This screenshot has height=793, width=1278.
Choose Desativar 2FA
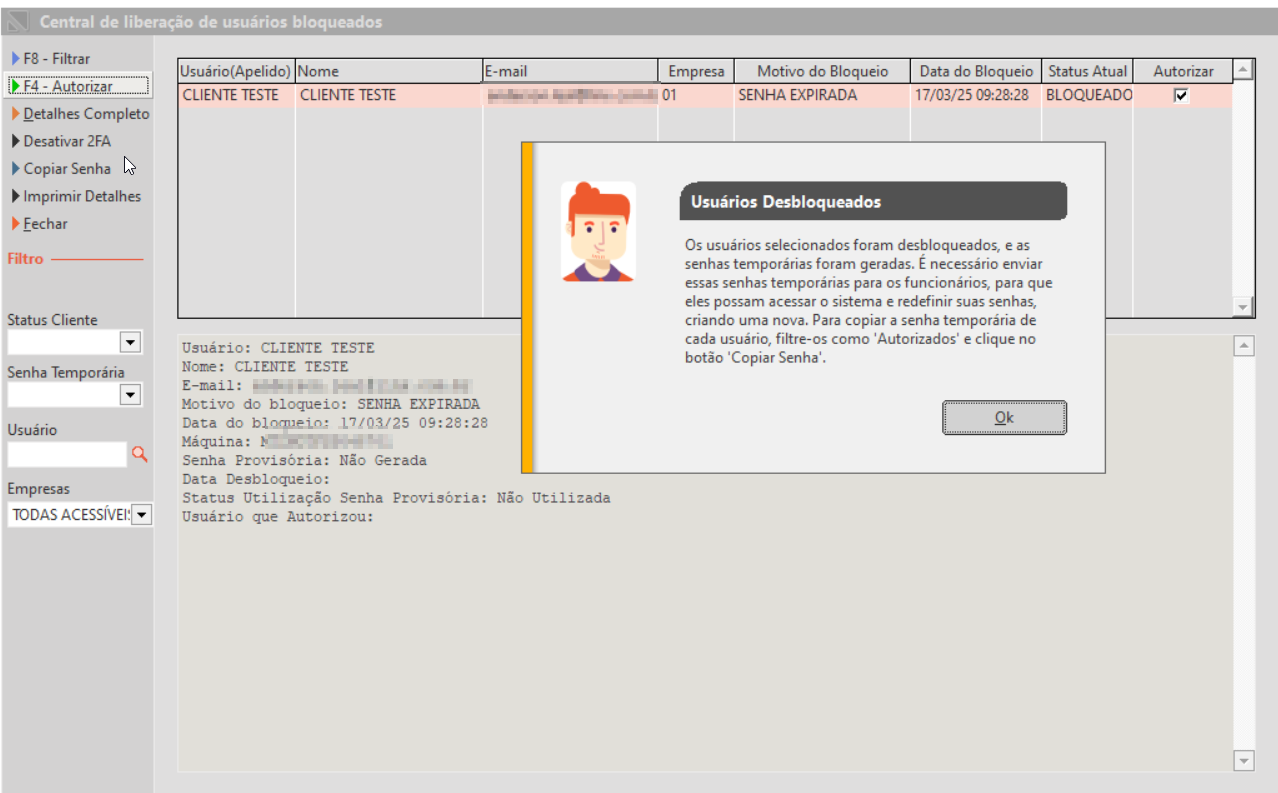[61, 141]
